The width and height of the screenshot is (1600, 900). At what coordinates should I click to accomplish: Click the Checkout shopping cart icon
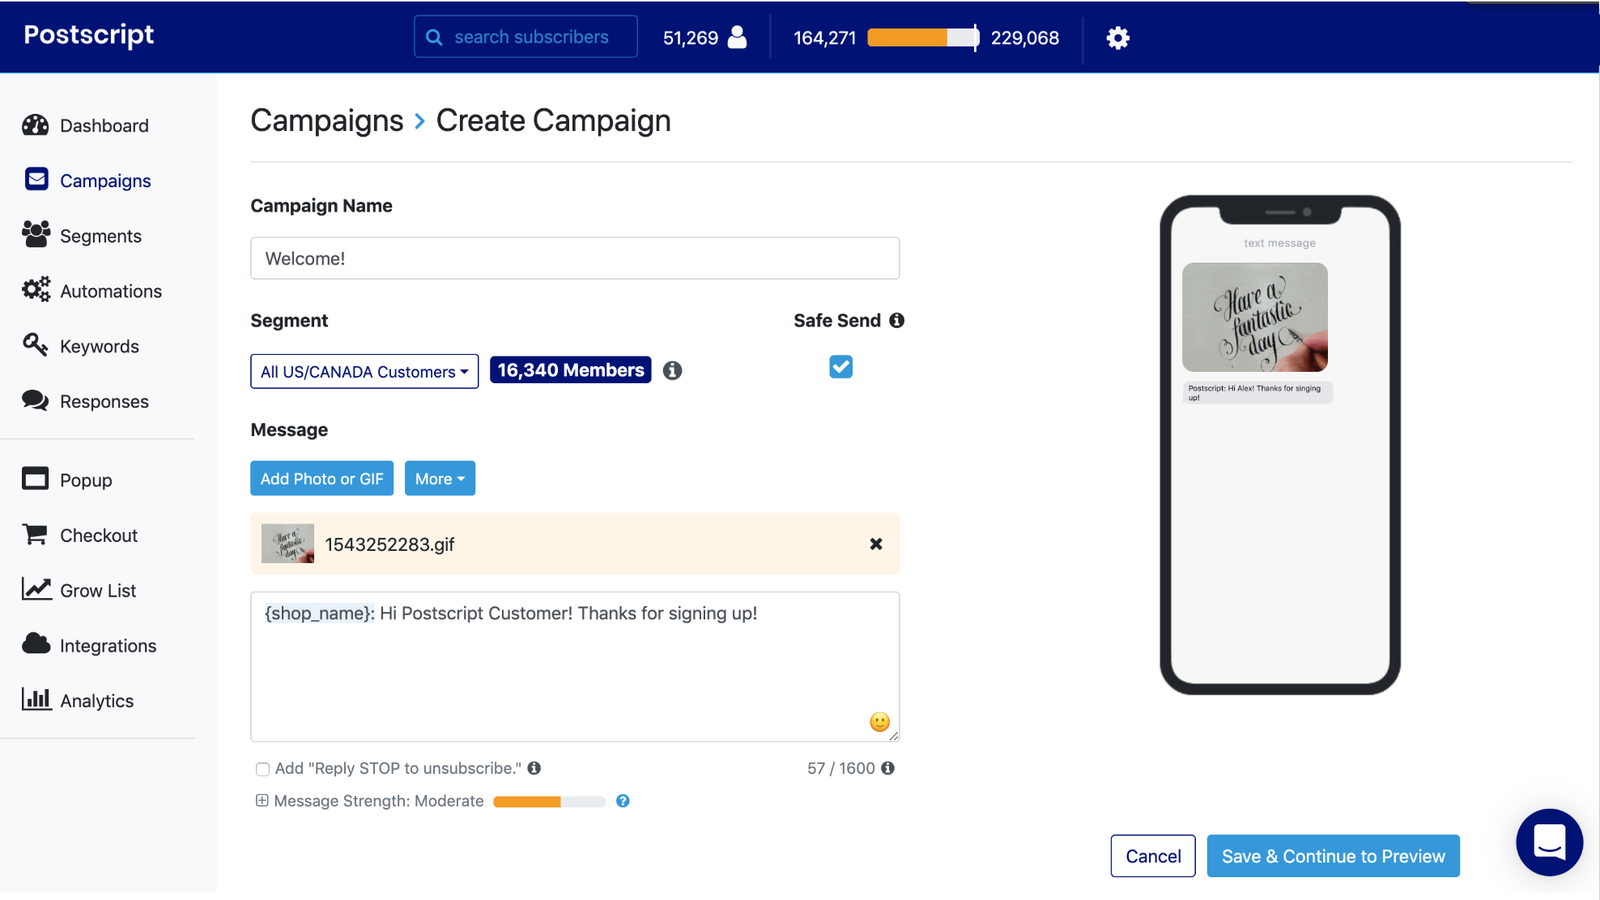pyautogui.click(x=36, y=535)
